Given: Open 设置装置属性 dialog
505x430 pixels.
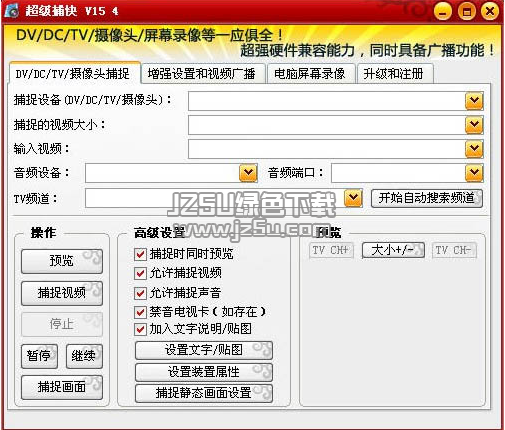Looking at the screenshot, I should [204, 372].
